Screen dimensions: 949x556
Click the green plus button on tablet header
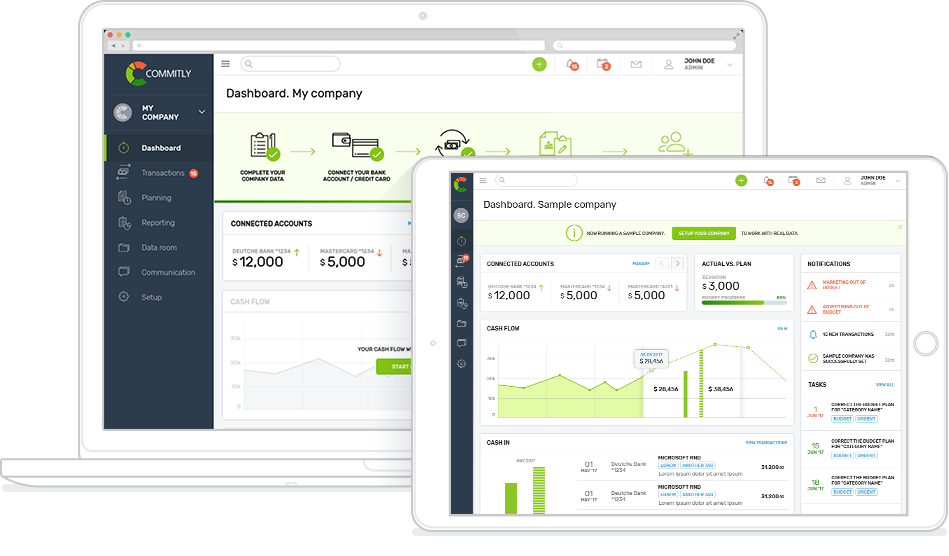[741, 181]
